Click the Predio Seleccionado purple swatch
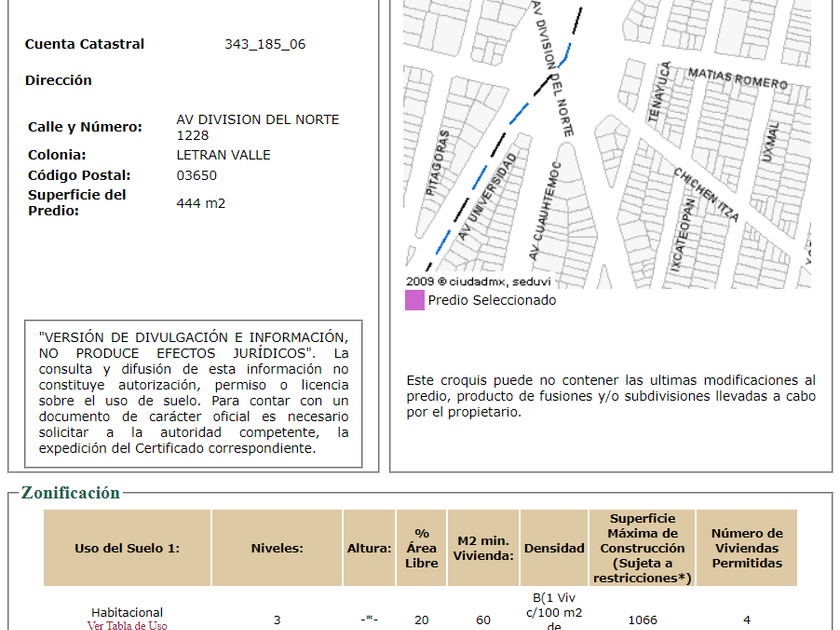840x630 pixels. tap(415, 300)
